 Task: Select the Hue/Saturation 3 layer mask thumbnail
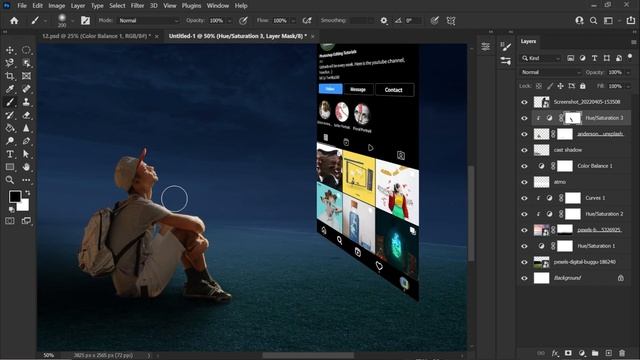coord(573,118)
